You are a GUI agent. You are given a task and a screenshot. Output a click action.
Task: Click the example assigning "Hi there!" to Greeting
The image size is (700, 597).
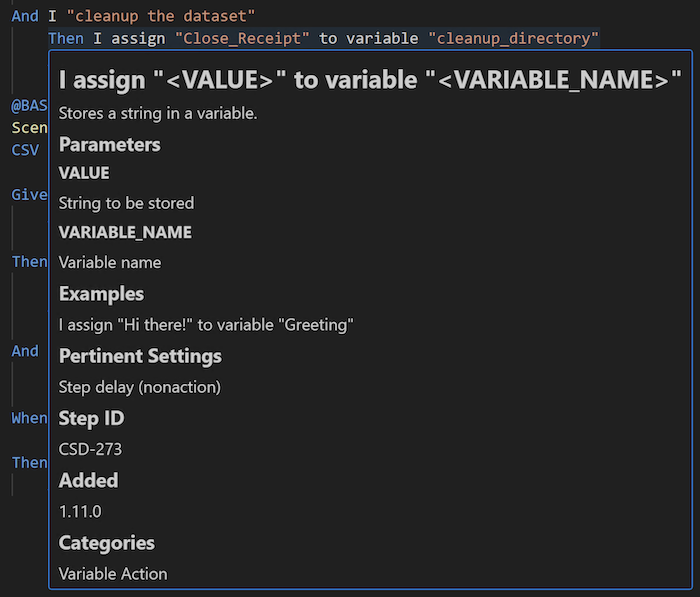coord(206,325)
